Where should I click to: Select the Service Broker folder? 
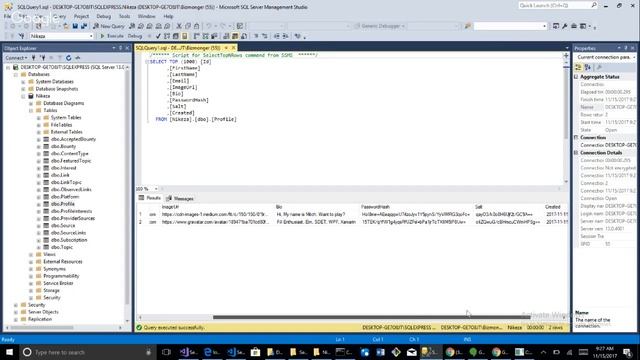pyautogui.click(x=58, y=283)
